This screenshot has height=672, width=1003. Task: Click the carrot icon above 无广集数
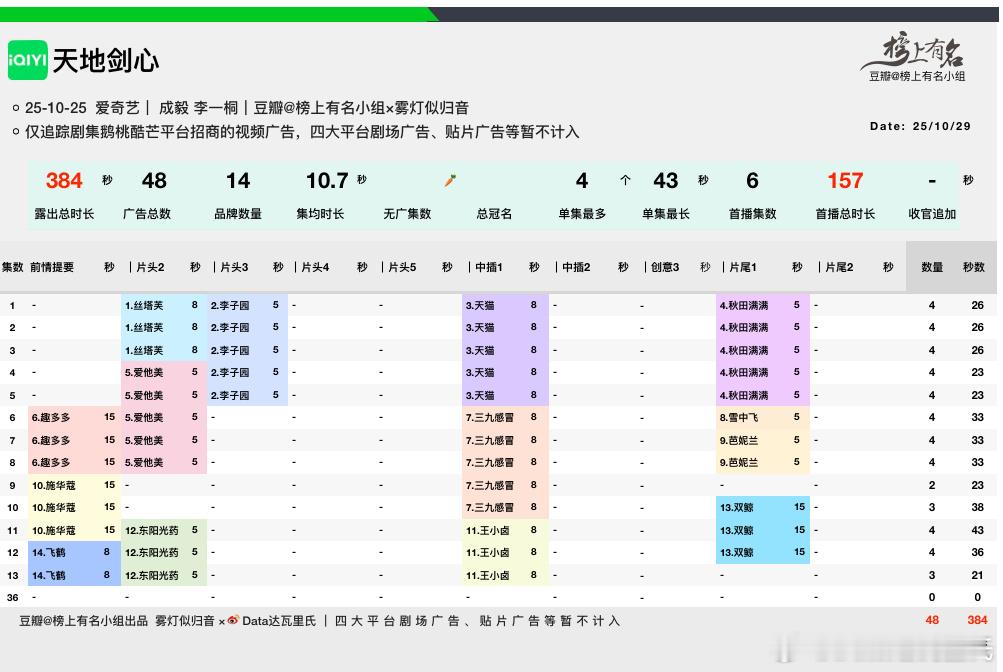(450, 181)
